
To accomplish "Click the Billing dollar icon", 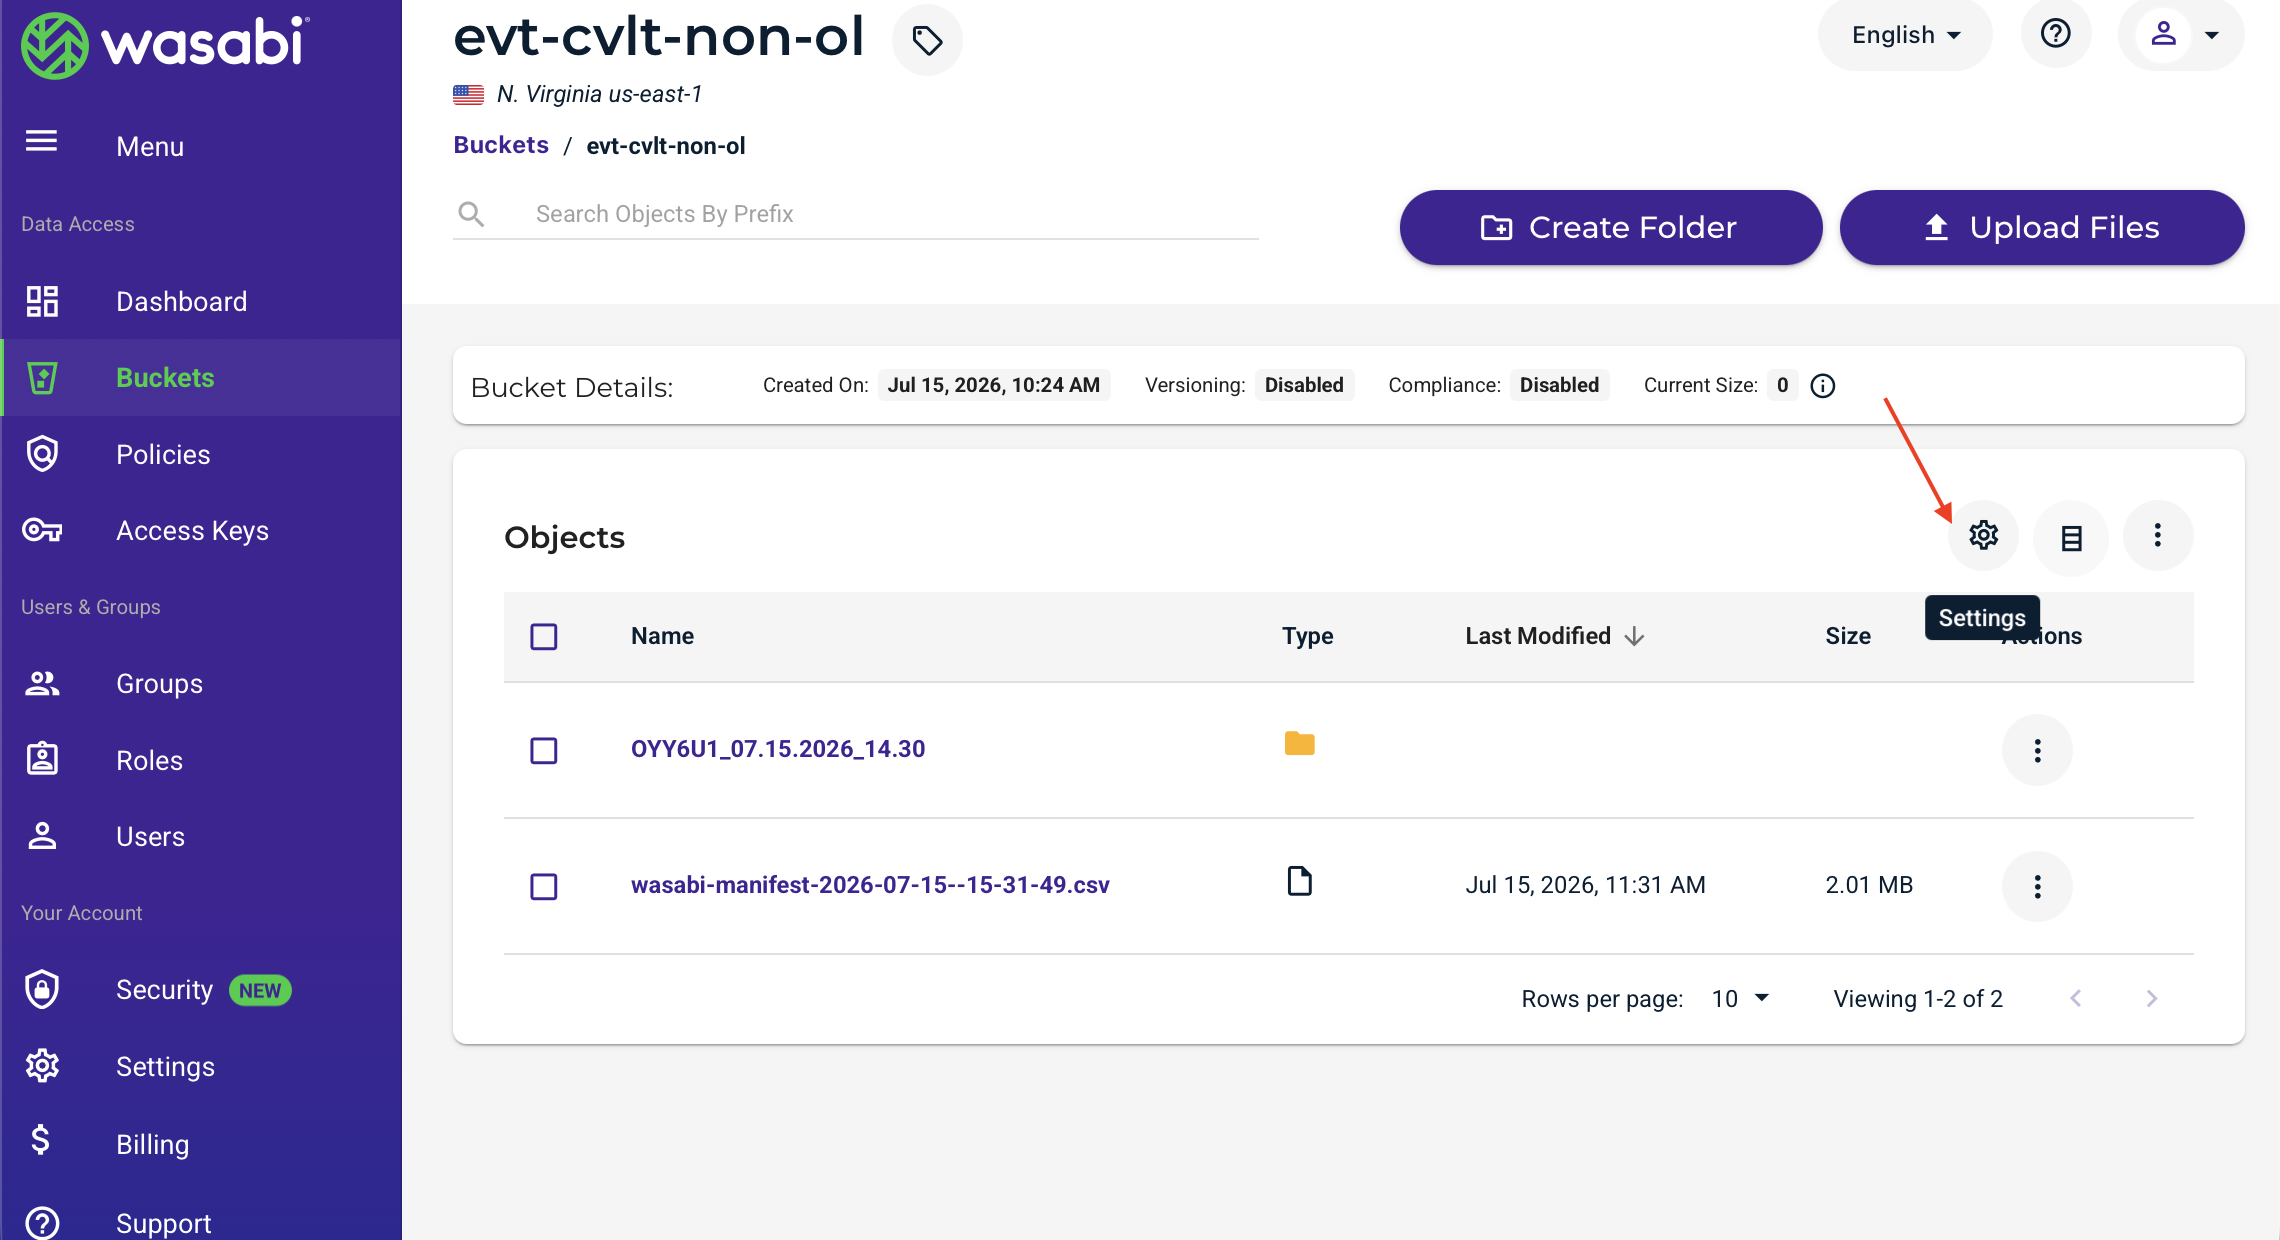I will click(x=41, y=1142).
